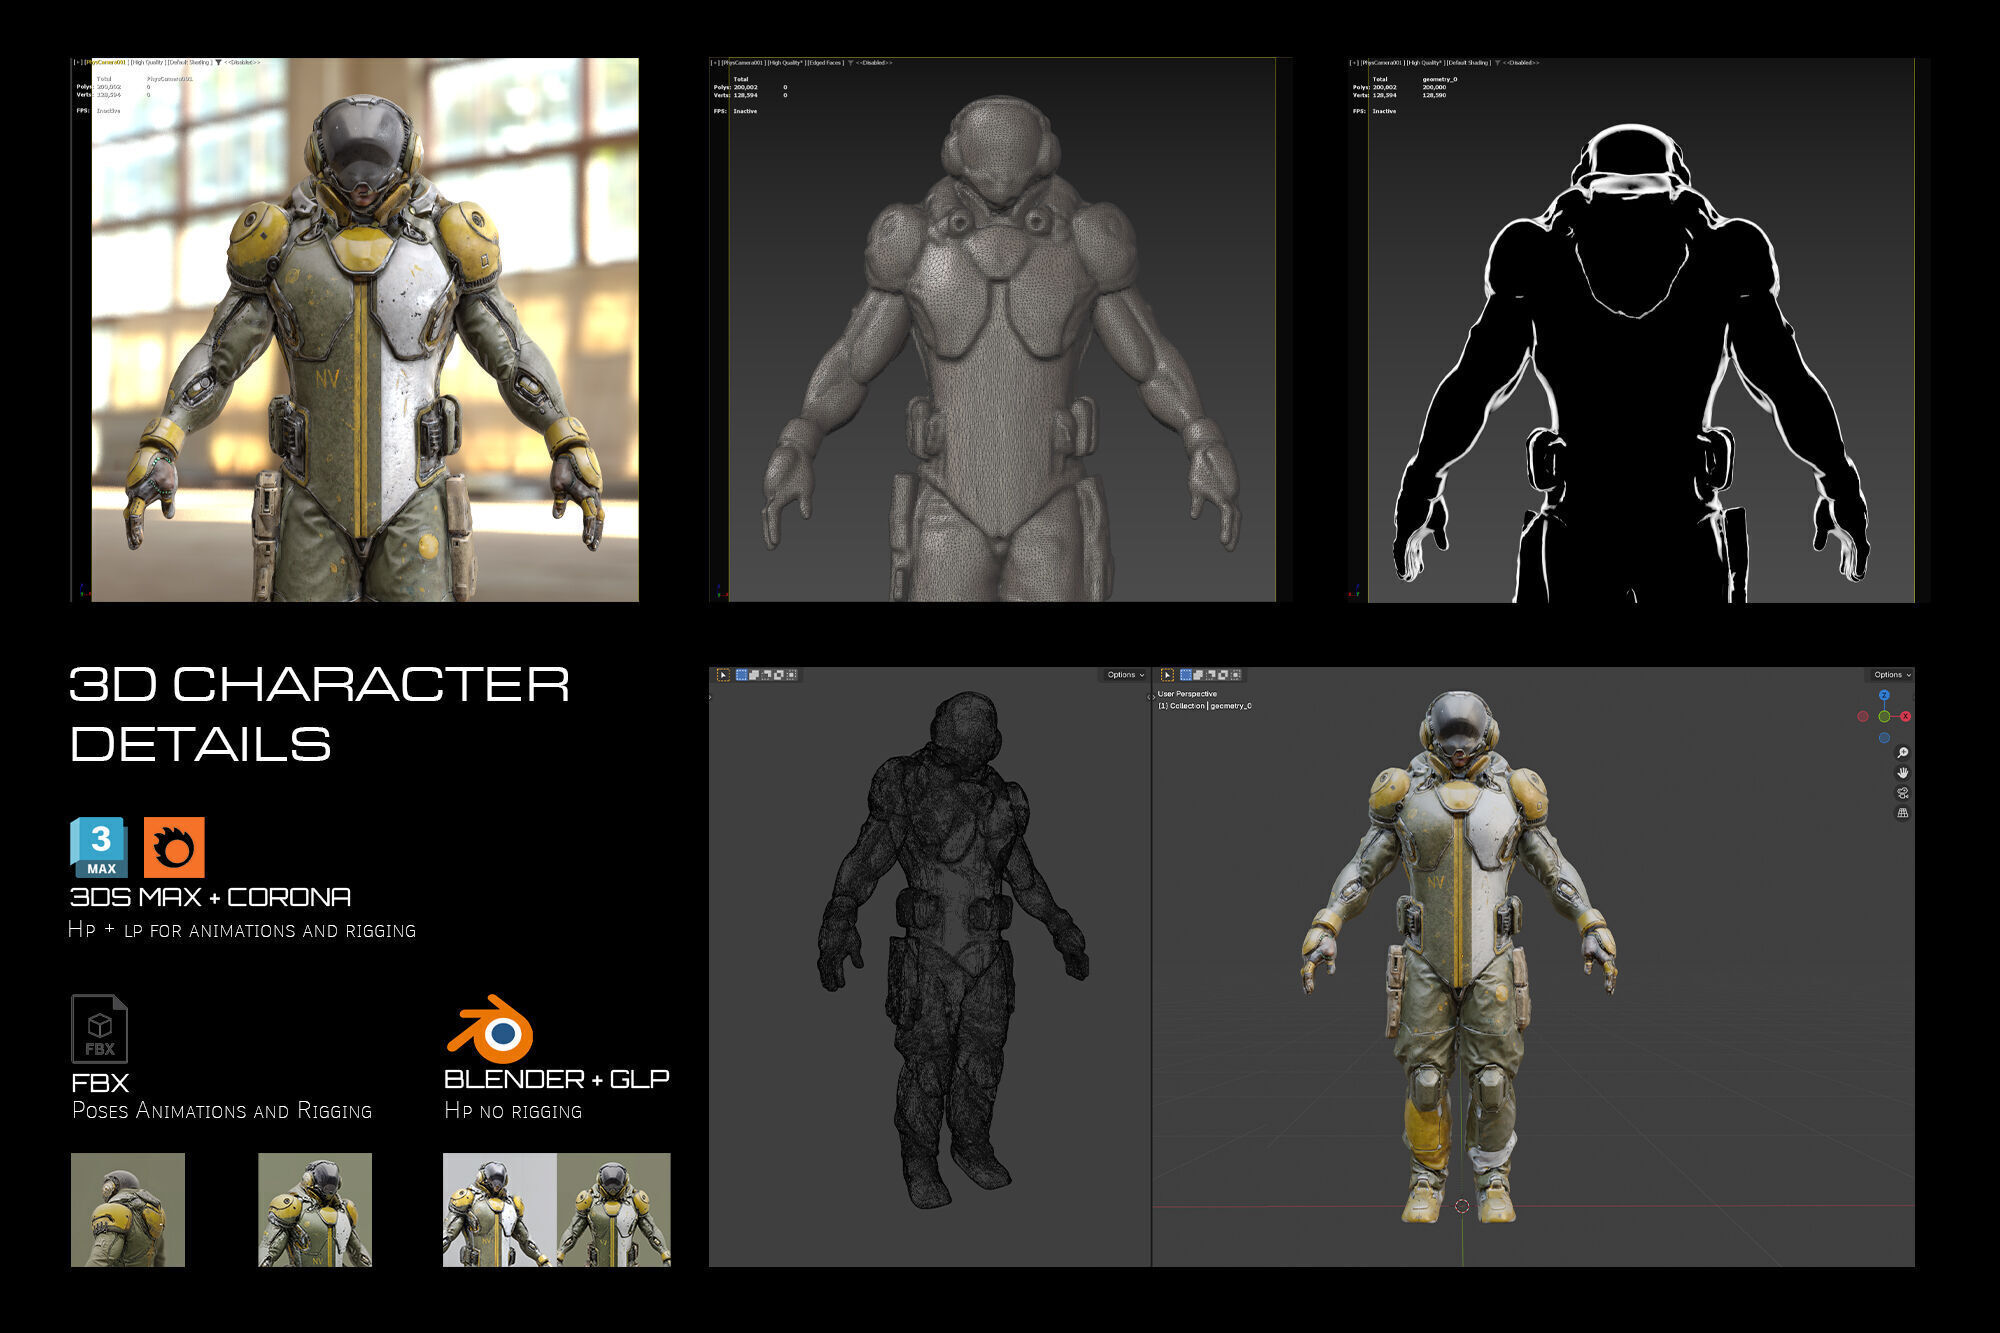Image resolution: width=2000 pixels, height=1333 pixels.
Task: Click filter funnel icon in silhouette 3ds Max viewport
Action: (1497, 63)
